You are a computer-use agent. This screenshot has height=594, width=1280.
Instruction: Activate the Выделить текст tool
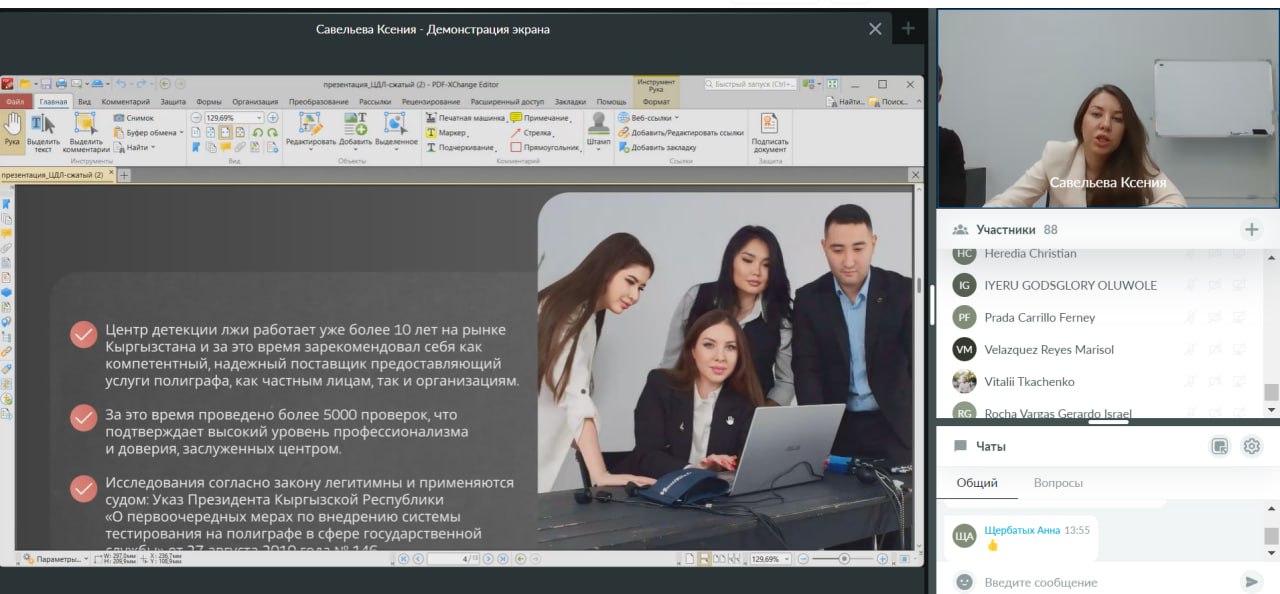(42, 131)
